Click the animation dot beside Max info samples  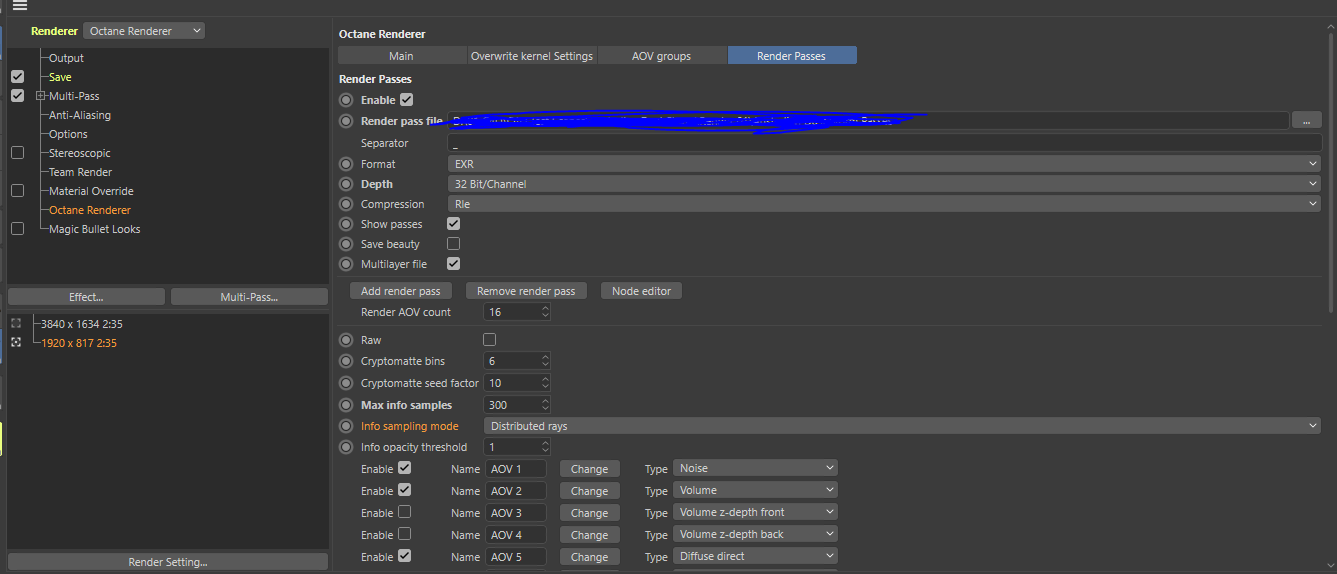[x=346, y=405]
